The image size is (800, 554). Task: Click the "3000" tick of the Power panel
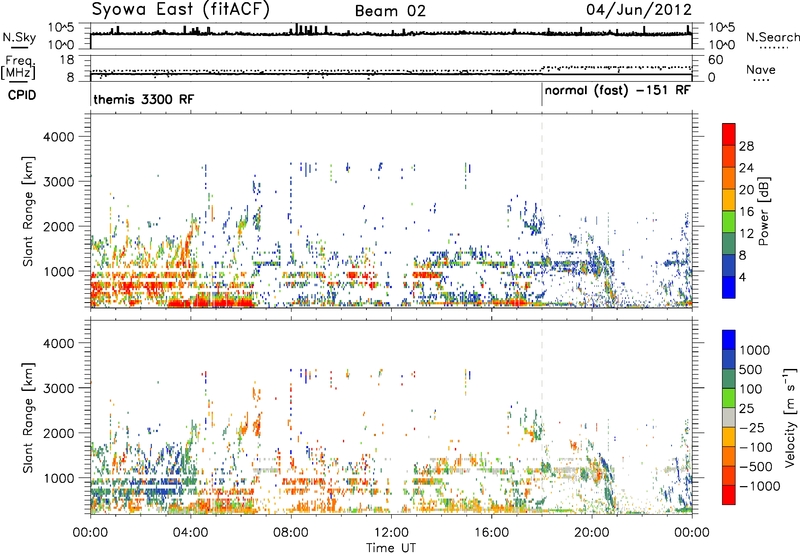pos(59,182)
